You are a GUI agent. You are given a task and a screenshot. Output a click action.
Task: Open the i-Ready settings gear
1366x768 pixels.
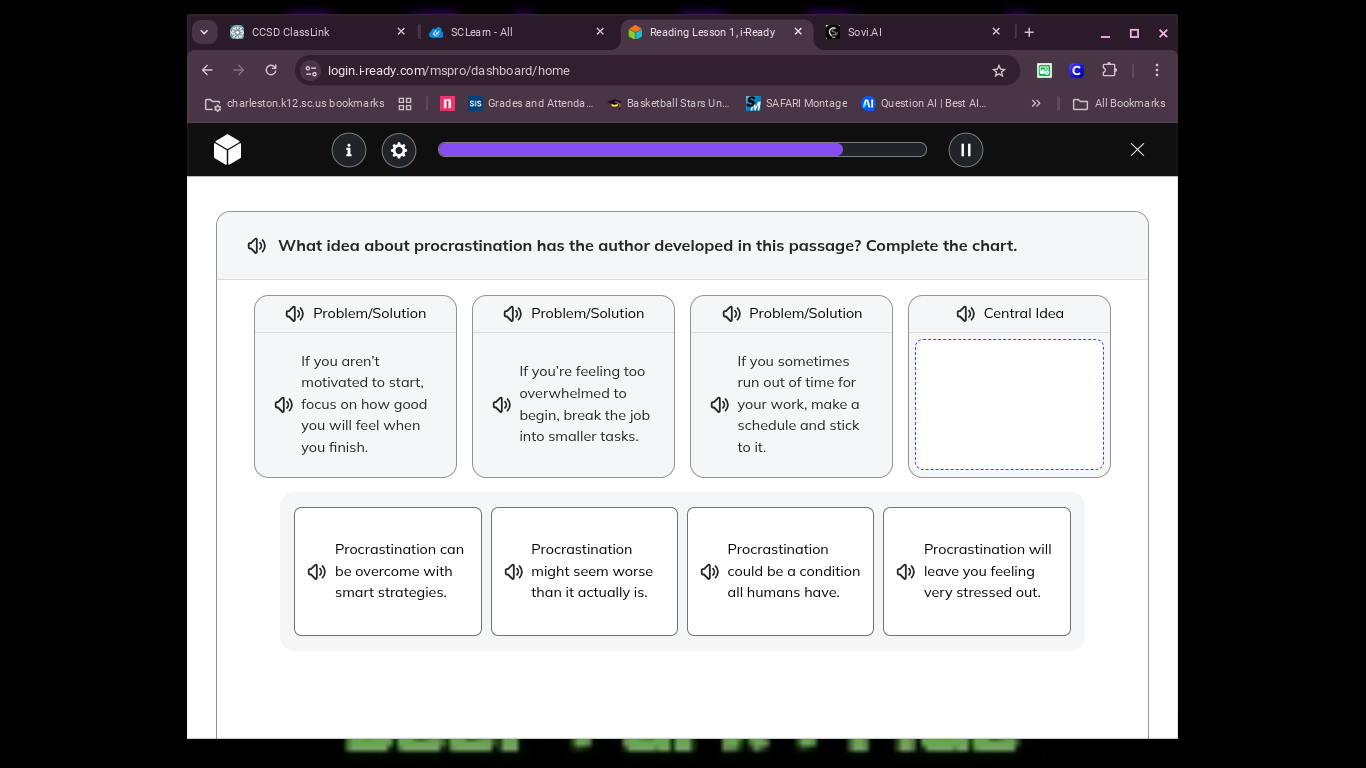pos(399,150)
